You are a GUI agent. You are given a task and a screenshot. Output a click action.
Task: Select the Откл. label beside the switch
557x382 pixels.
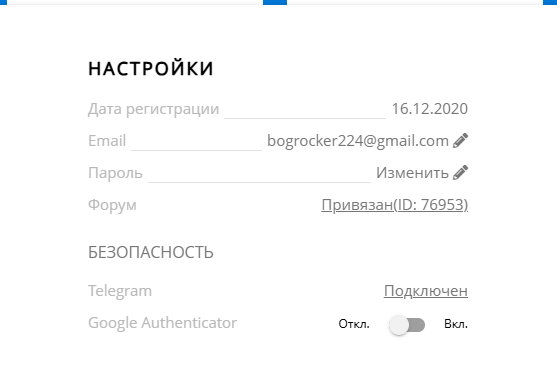click(354, 324)
